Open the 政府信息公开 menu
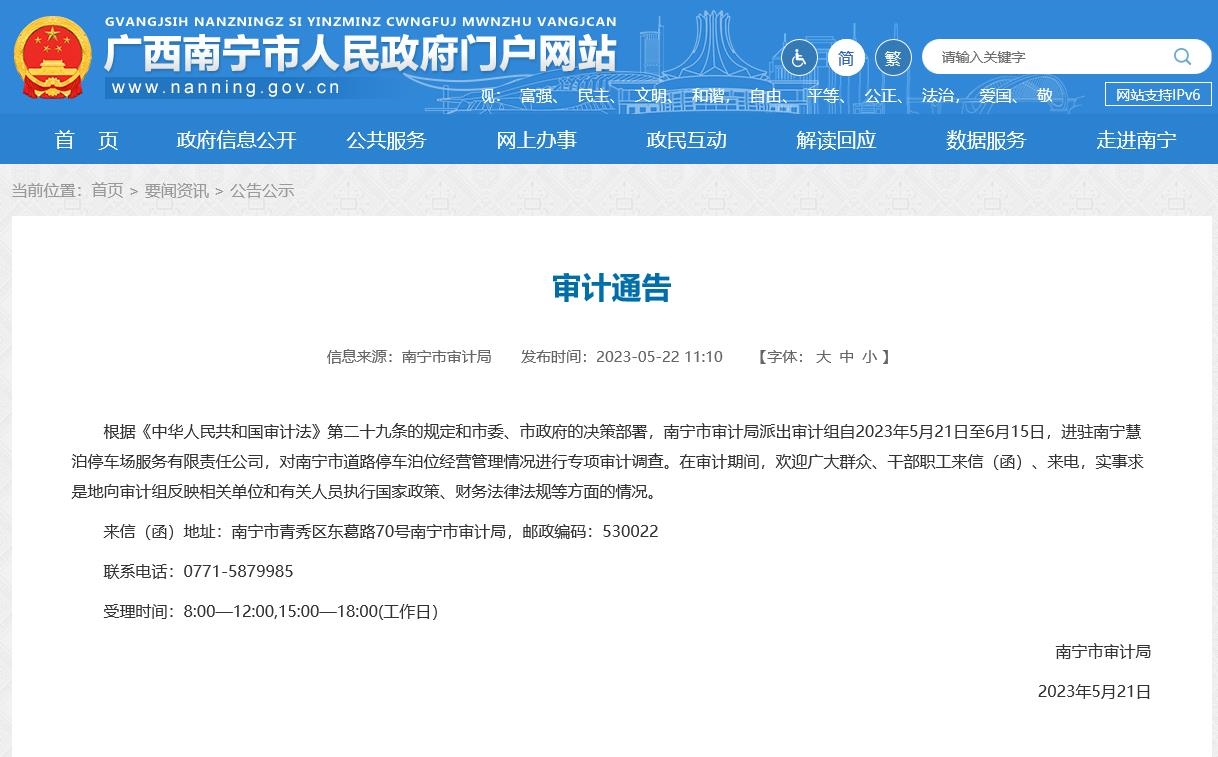The height and width of the screenshot is (757, 1218). tap(236, 140)
